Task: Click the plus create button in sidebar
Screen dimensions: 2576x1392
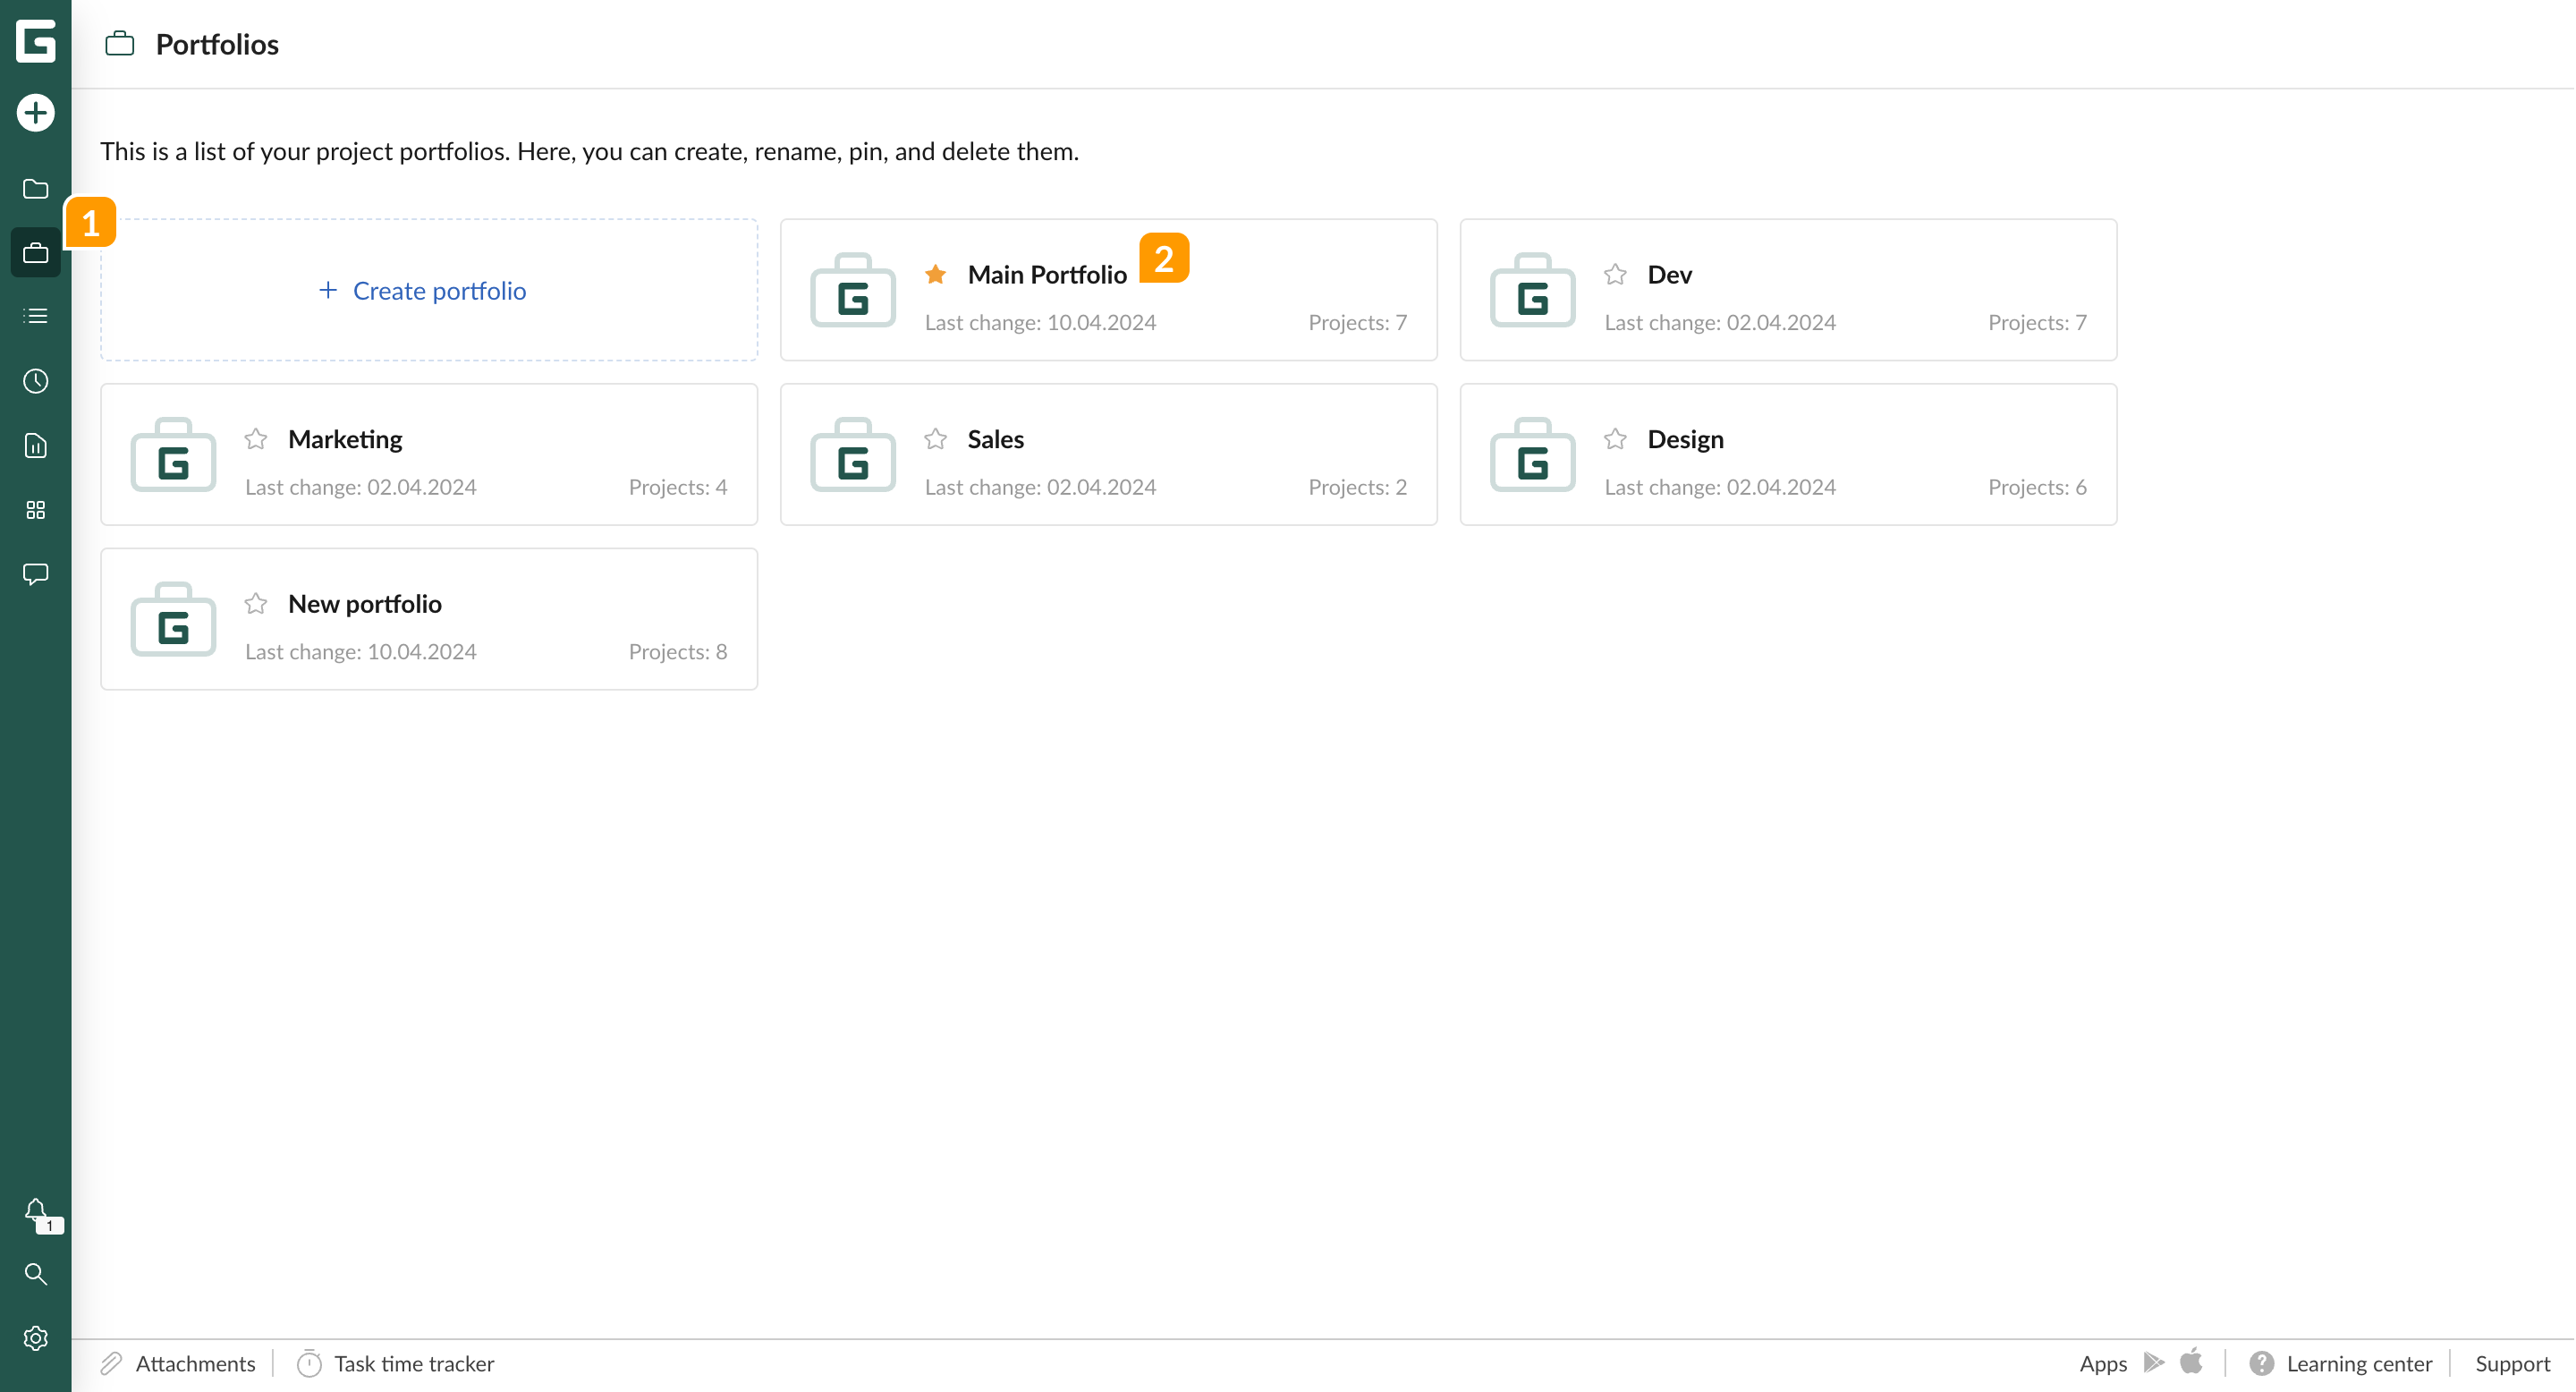Action: point(36,112)
